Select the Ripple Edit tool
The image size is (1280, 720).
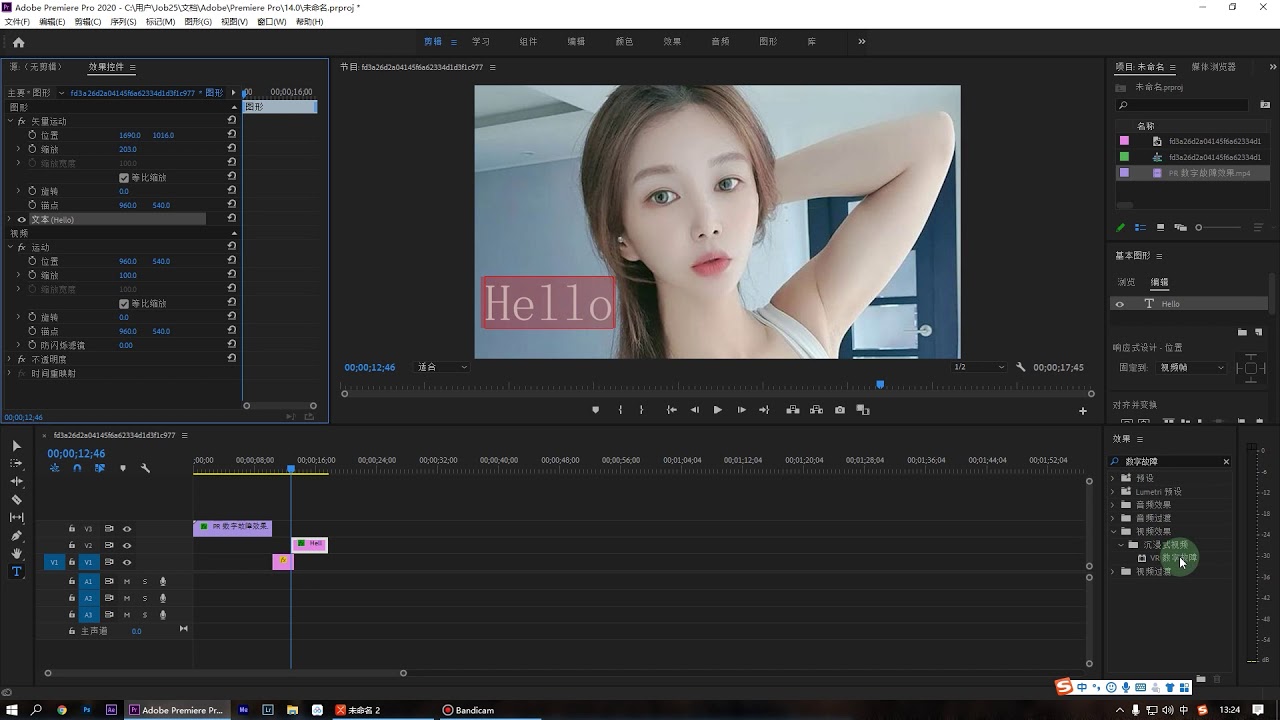pyautogui.click(x=16, y=481)
